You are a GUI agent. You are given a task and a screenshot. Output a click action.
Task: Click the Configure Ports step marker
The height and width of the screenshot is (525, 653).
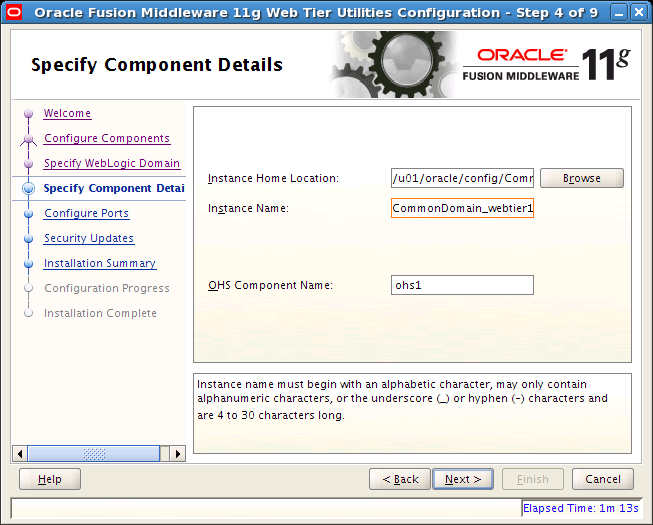pyautogui.click(x=28, y=214)
